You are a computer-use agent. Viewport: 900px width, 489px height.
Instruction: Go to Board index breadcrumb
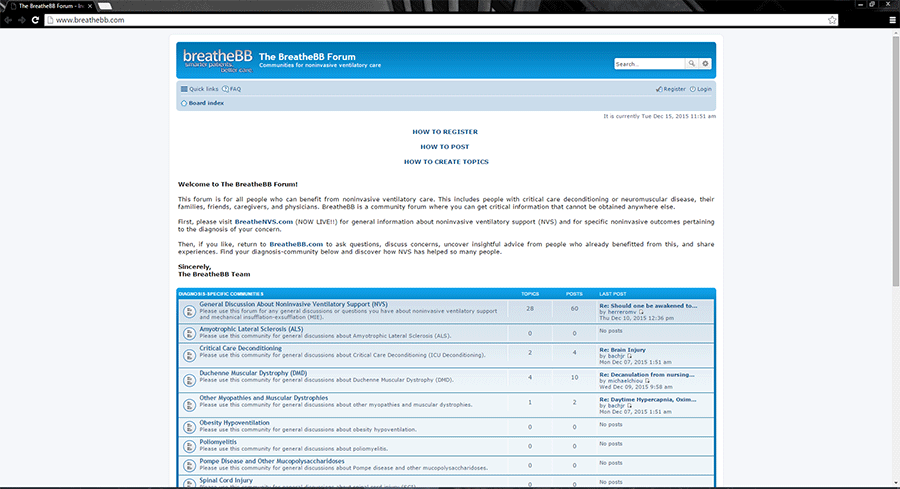pyautogui.click(x=203, y=103)
